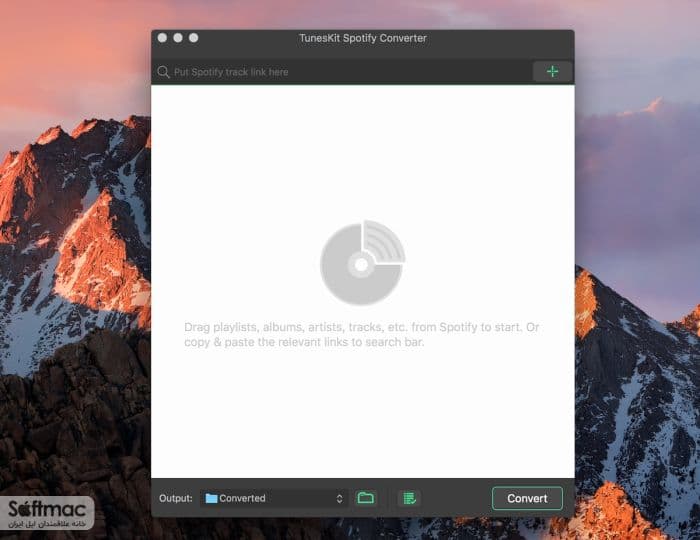Expand the Converted output dropdown
The width and height of the screenshot is (700, 540).
tap(275, 498)
